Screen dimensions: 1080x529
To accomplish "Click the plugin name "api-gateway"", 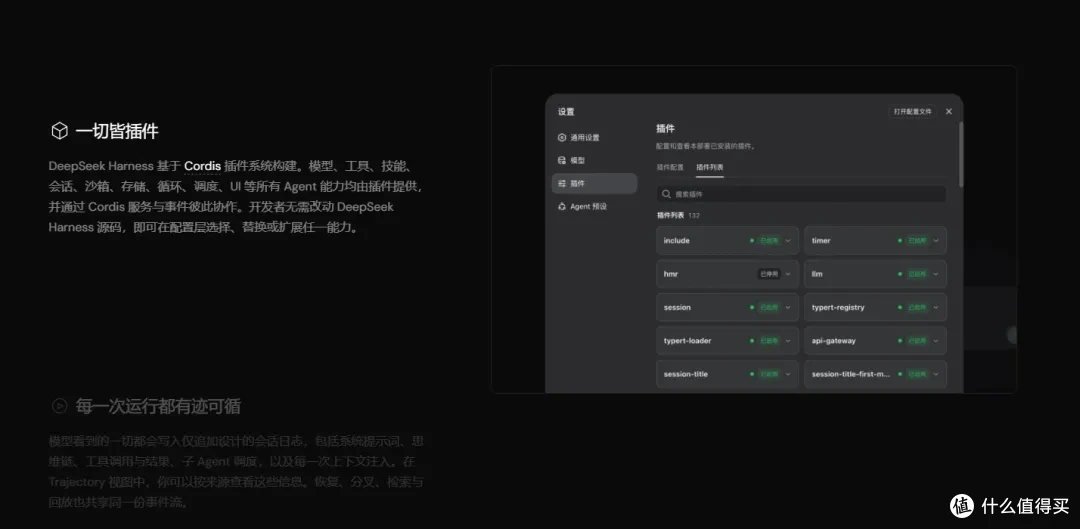I will pos(833,341).
